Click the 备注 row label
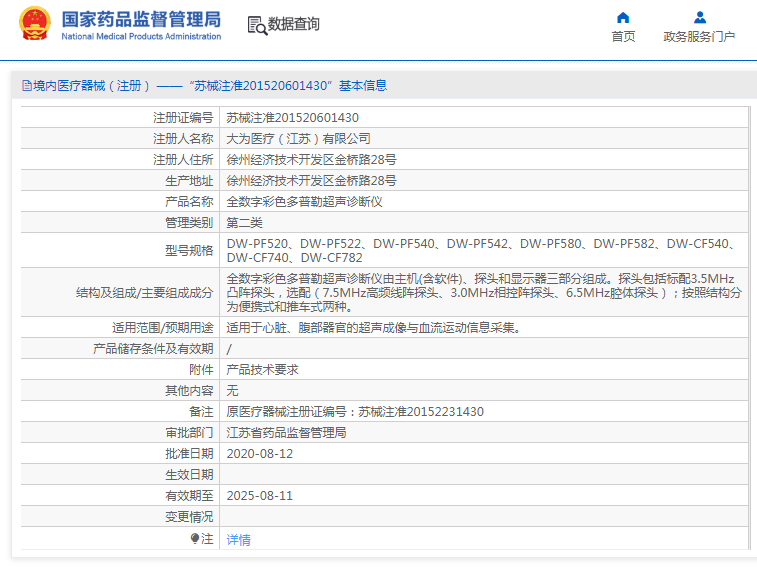This screenshot has height=568, width=757. pos(201,412)
